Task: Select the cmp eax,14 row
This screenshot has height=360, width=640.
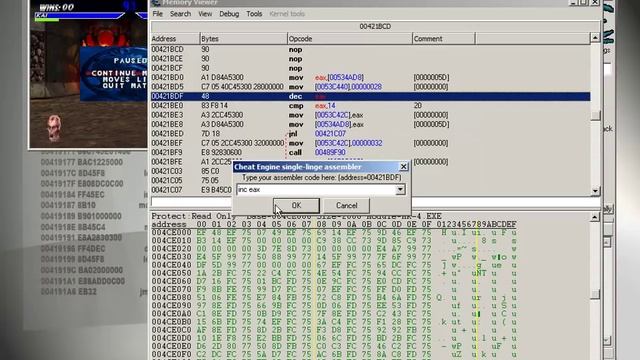Action: pos(371,106)
